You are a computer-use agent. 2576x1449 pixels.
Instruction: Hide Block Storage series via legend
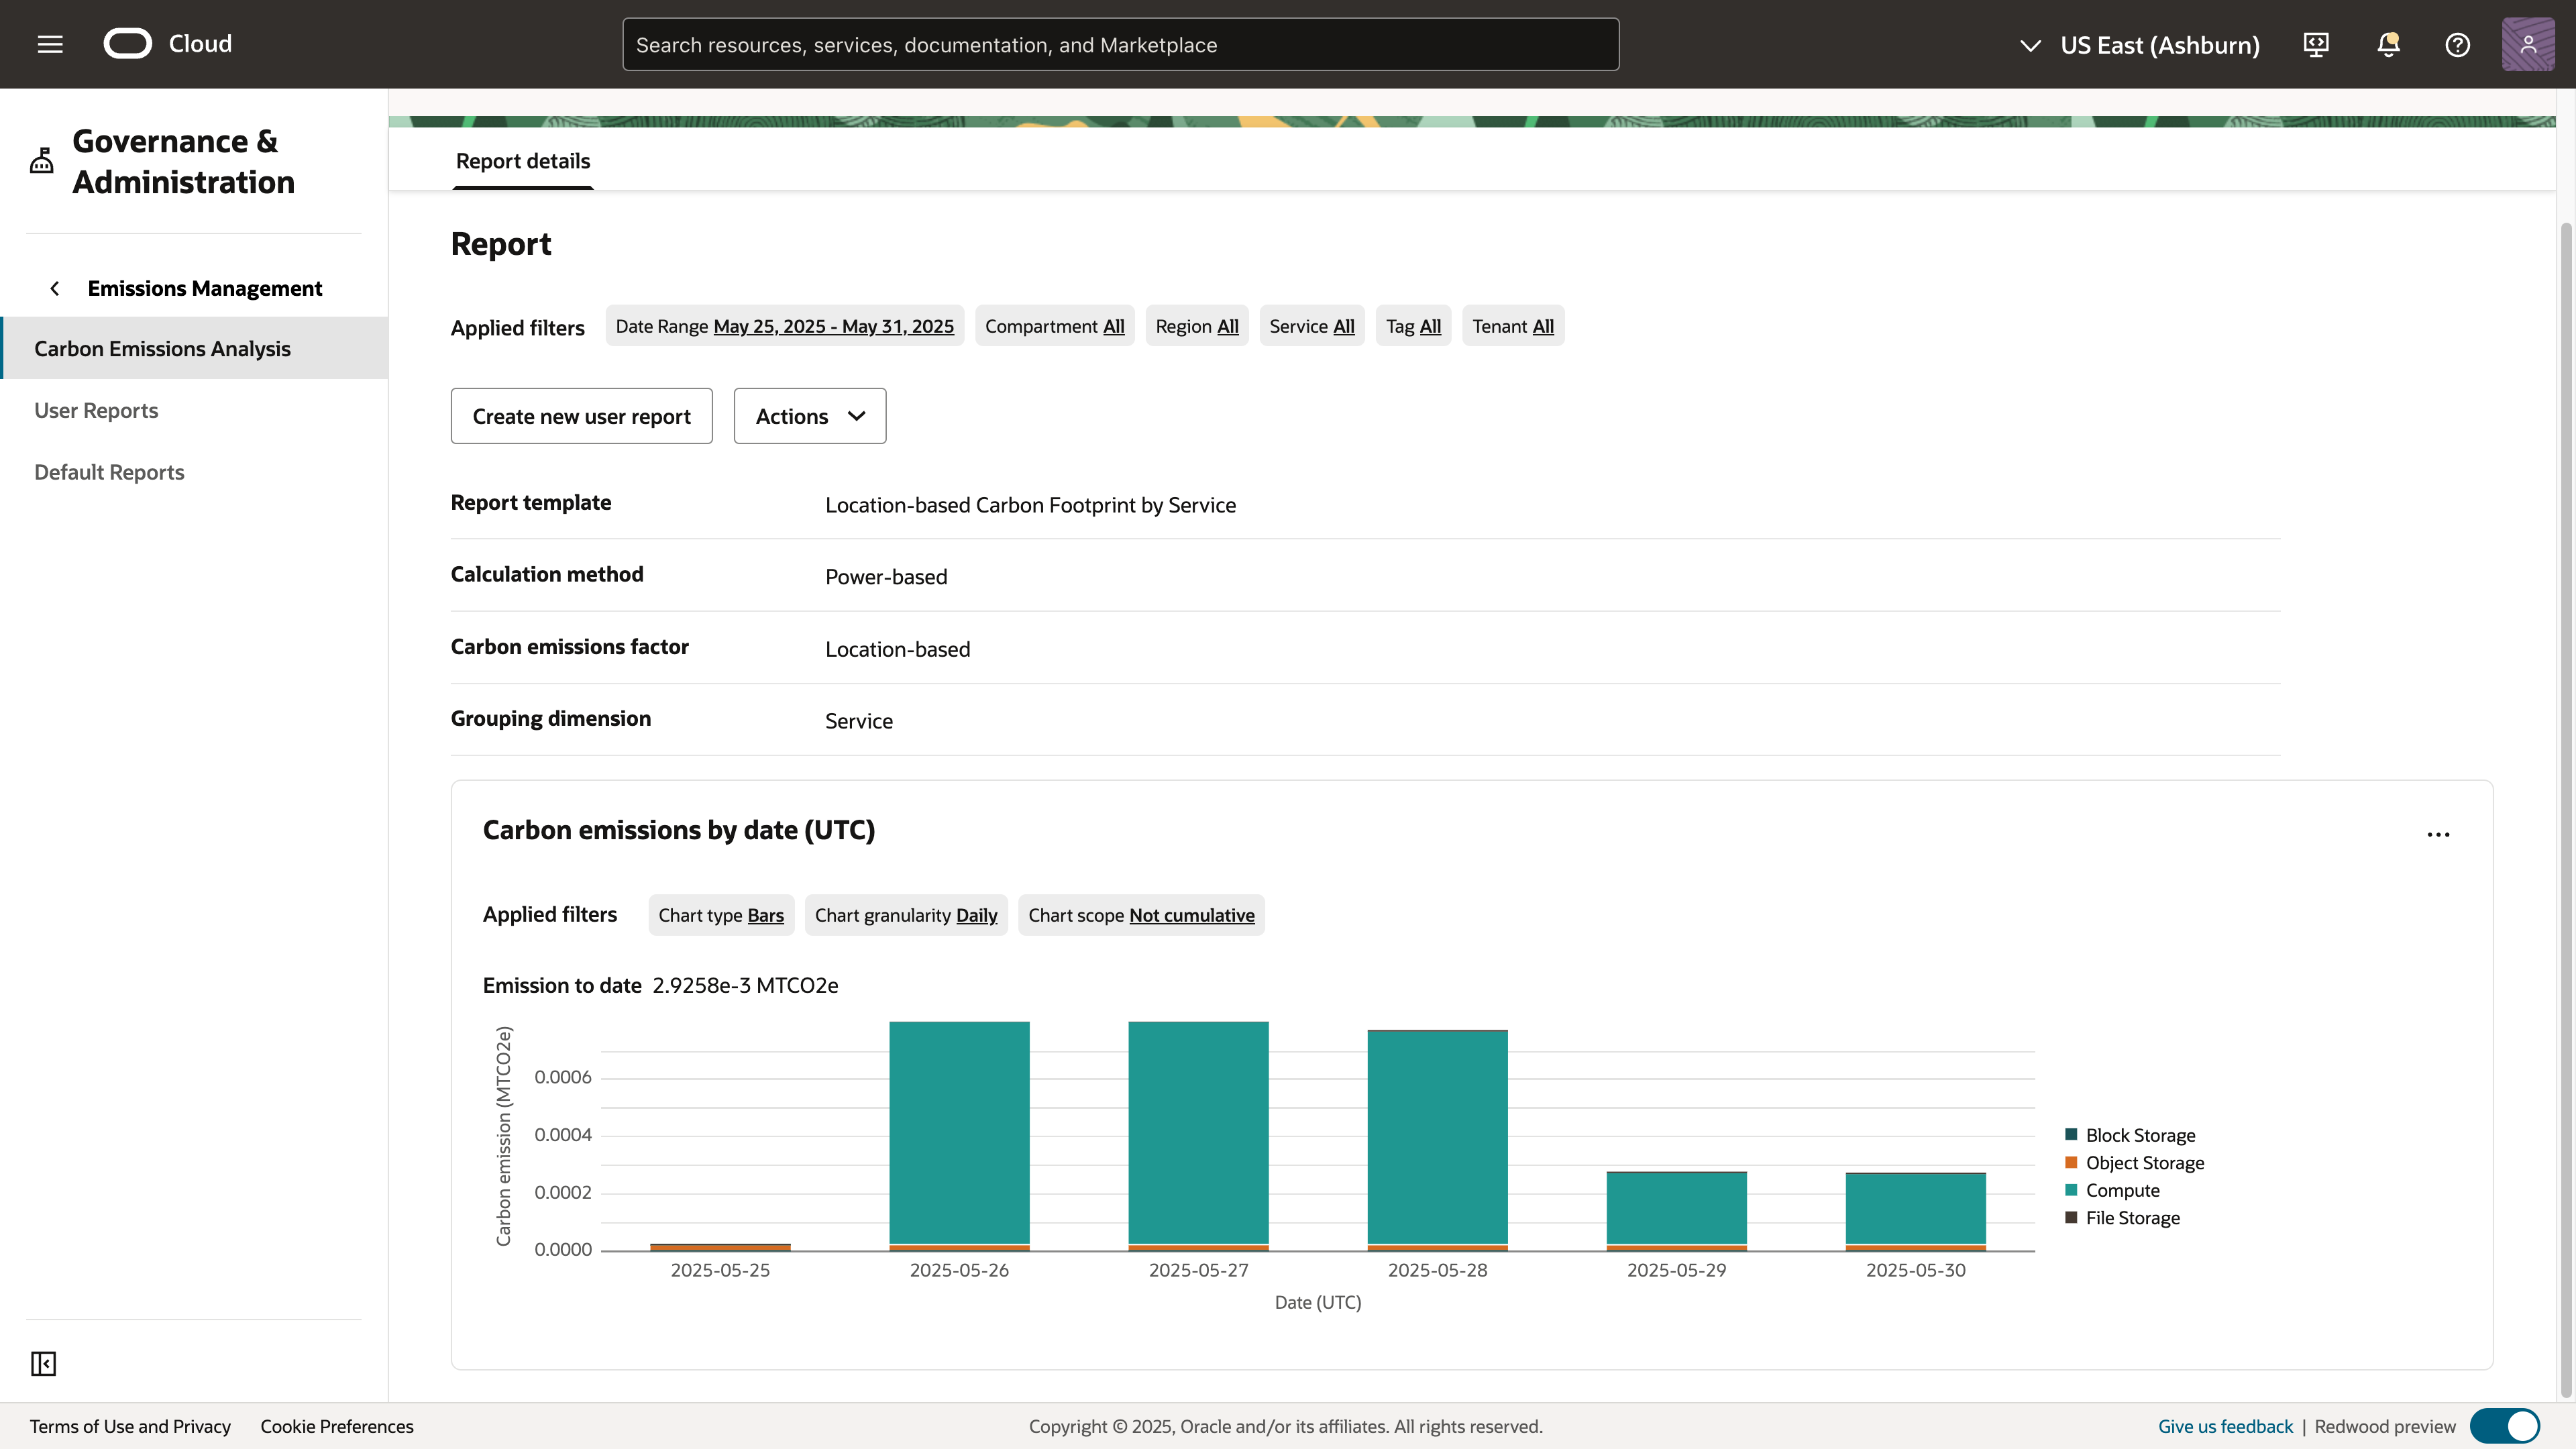click(2131, 1134)
